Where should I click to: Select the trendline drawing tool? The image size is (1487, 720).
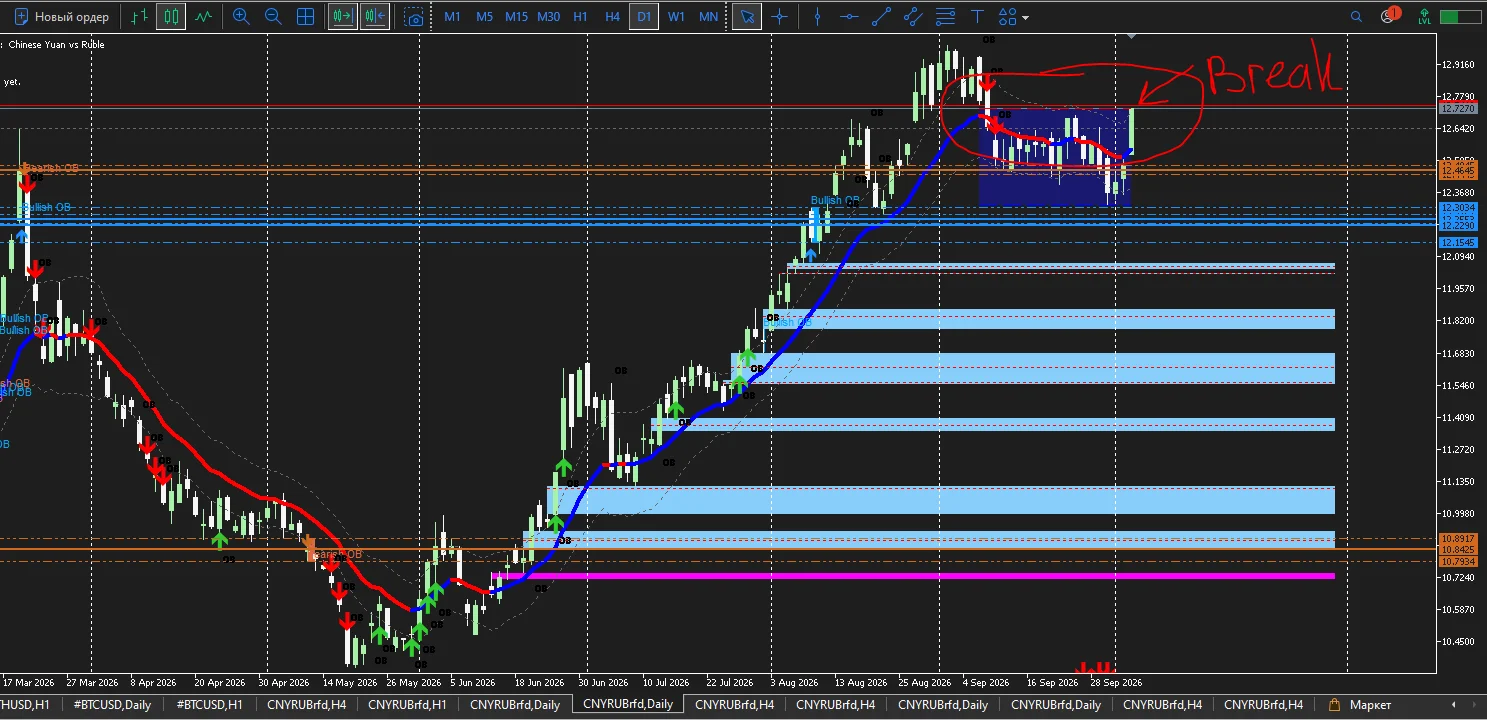coord(881,17)
